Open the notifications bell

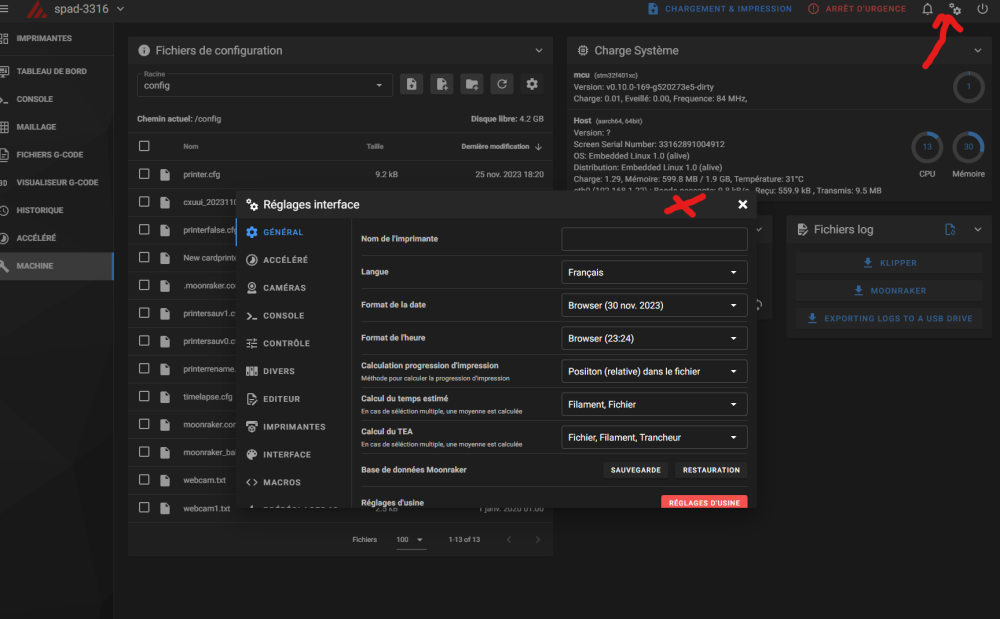pos(928,9)
